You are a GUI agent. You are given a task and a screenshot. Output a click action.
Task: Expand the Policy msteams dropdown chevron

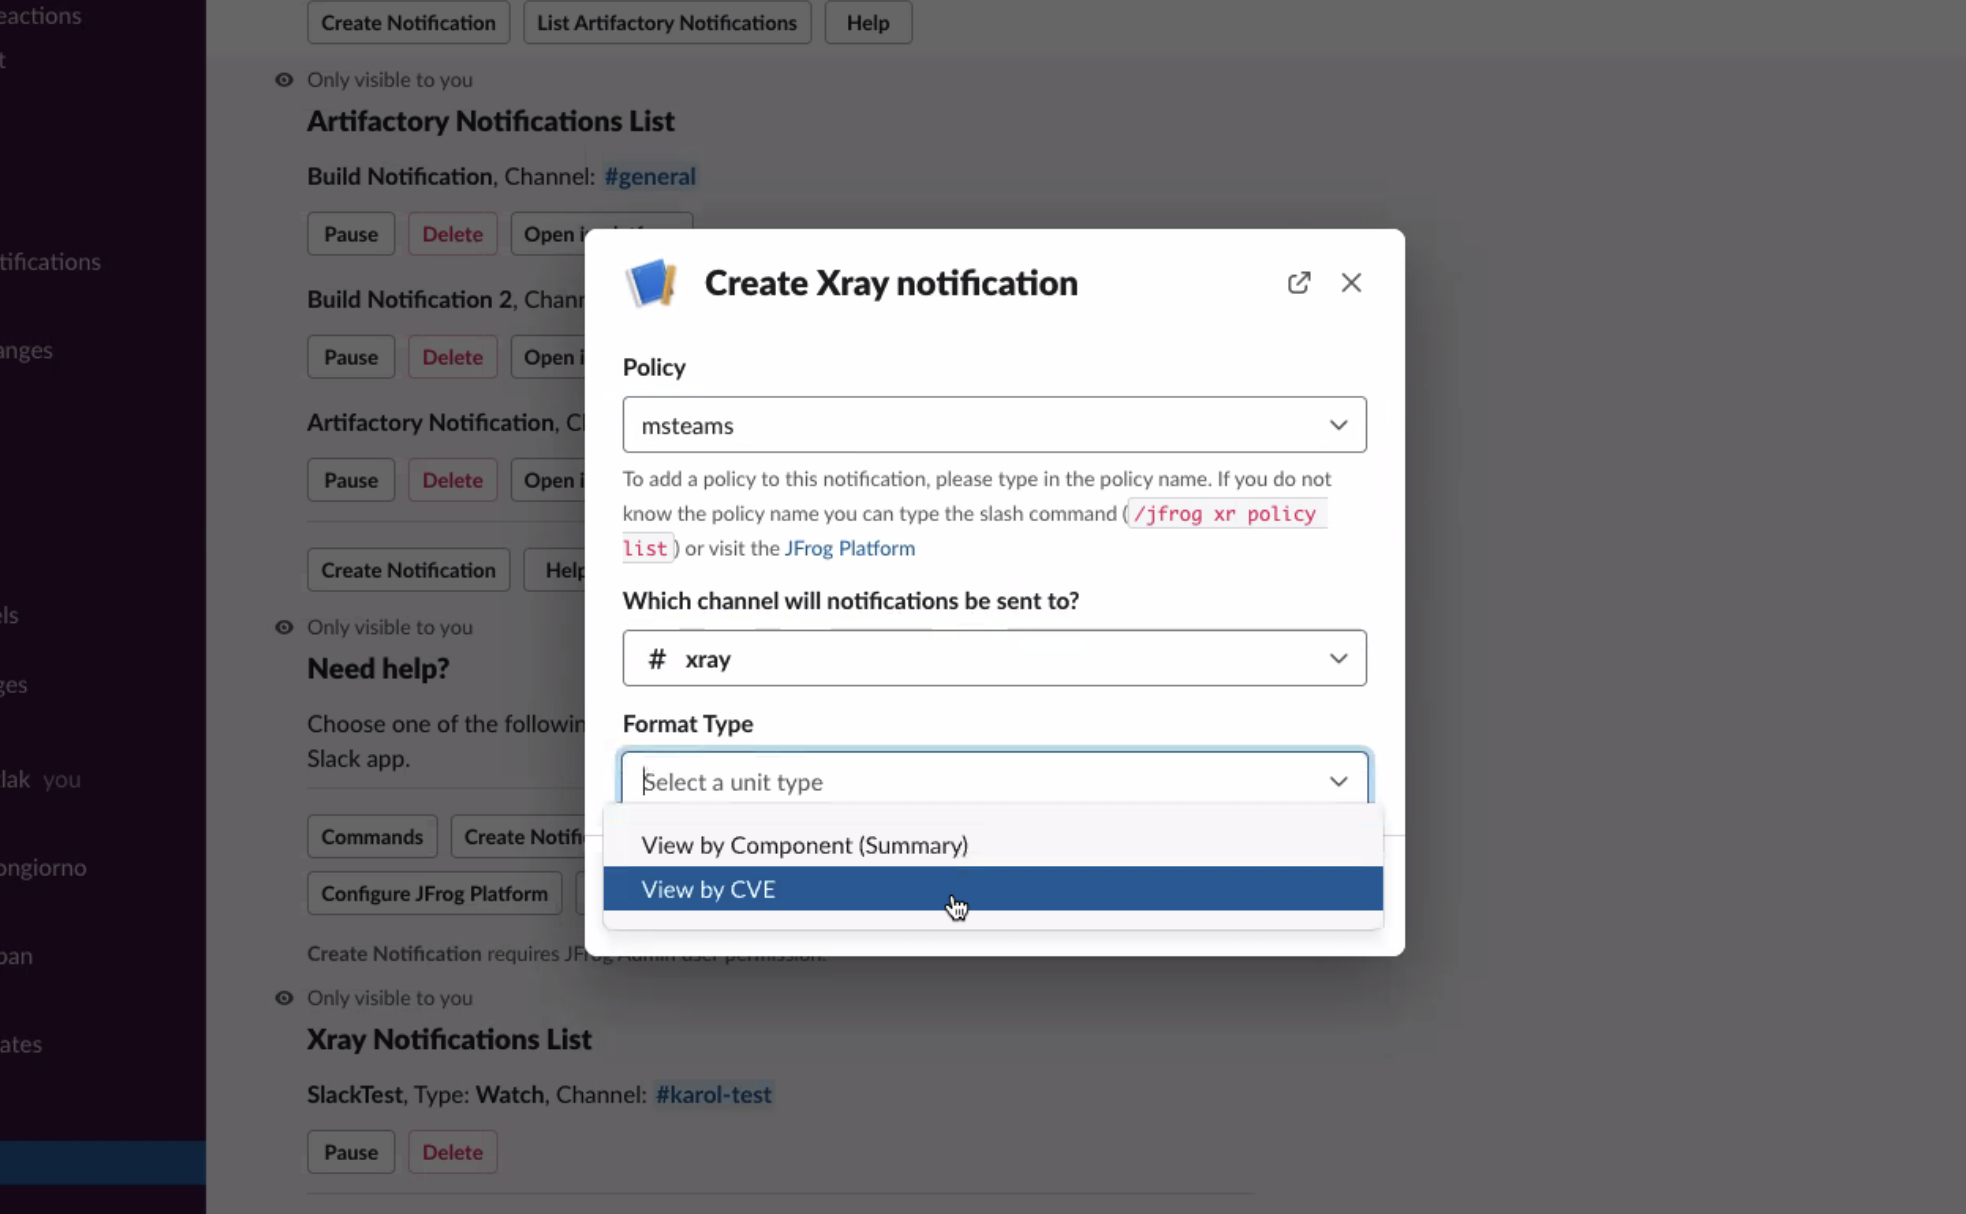coord(1338,425)
